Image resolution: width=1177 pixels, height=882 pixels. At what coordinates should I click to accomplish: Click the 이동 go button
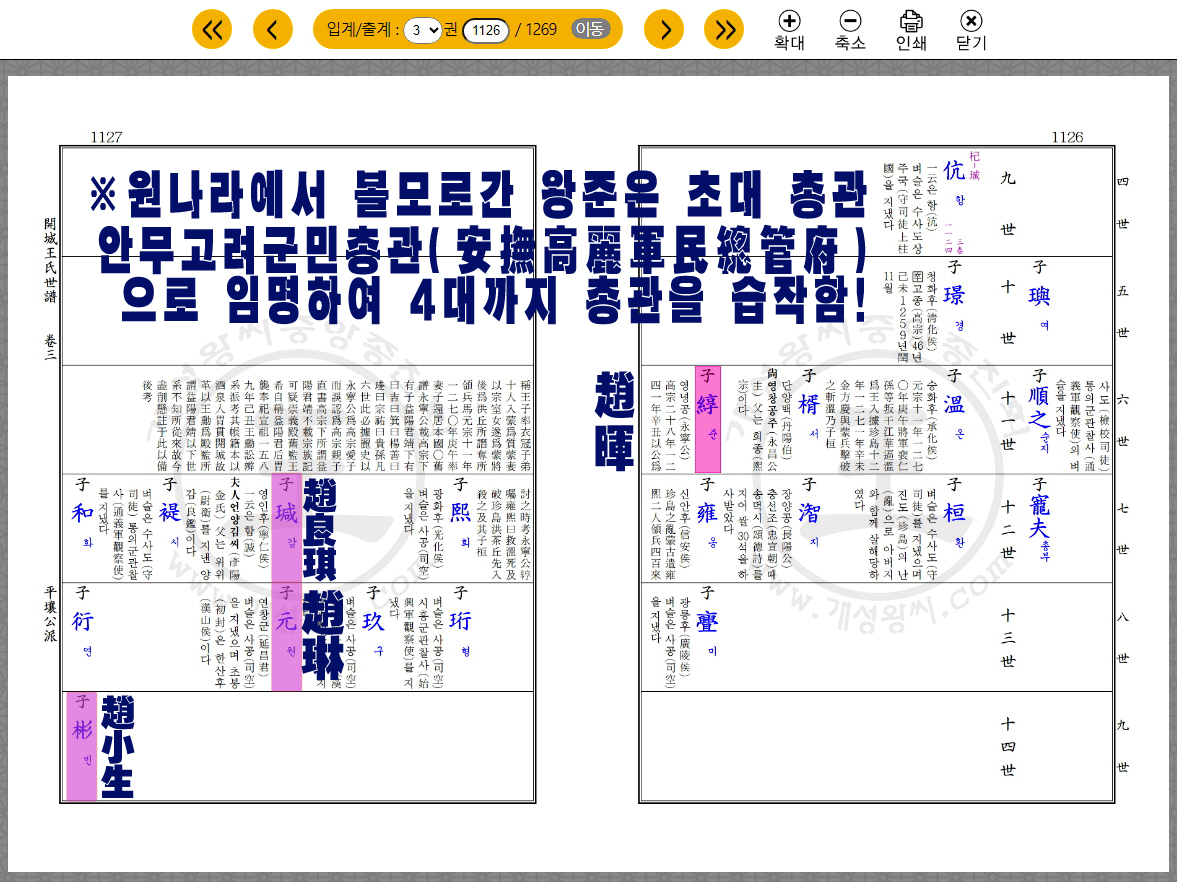tap(589, 29)
